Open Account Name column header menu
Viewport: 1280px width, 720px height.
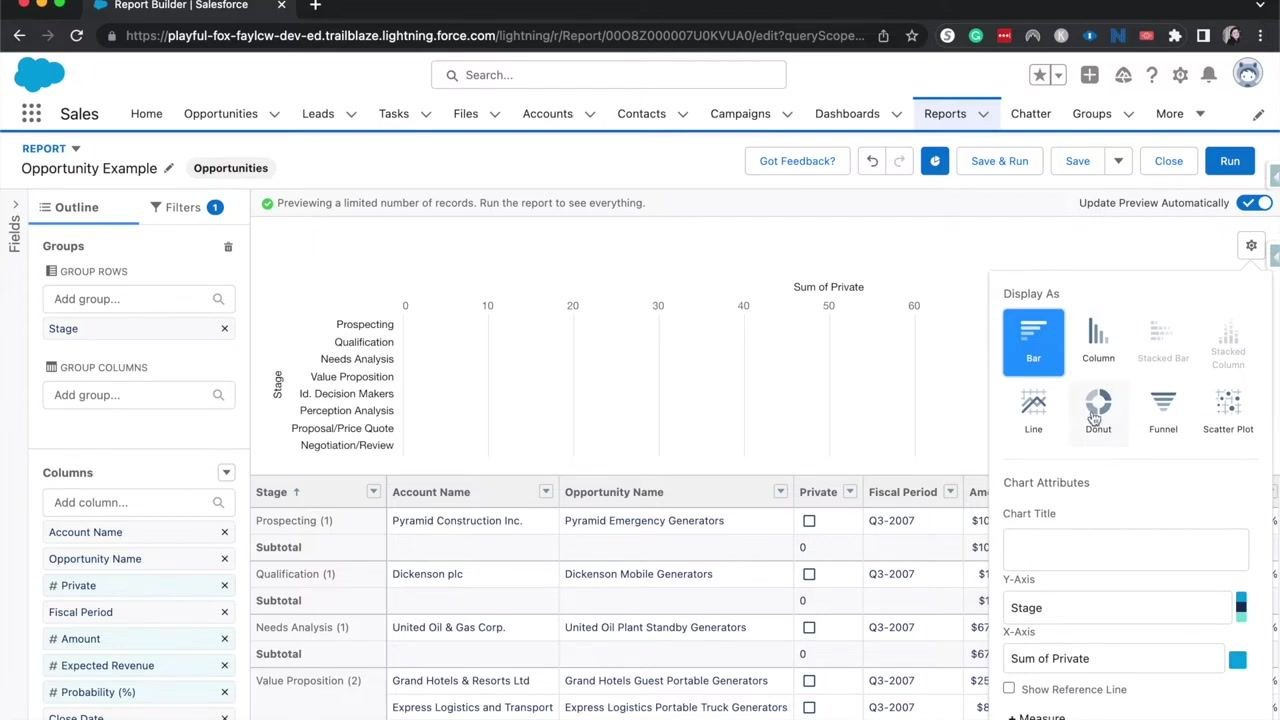(x=546, y=492)
